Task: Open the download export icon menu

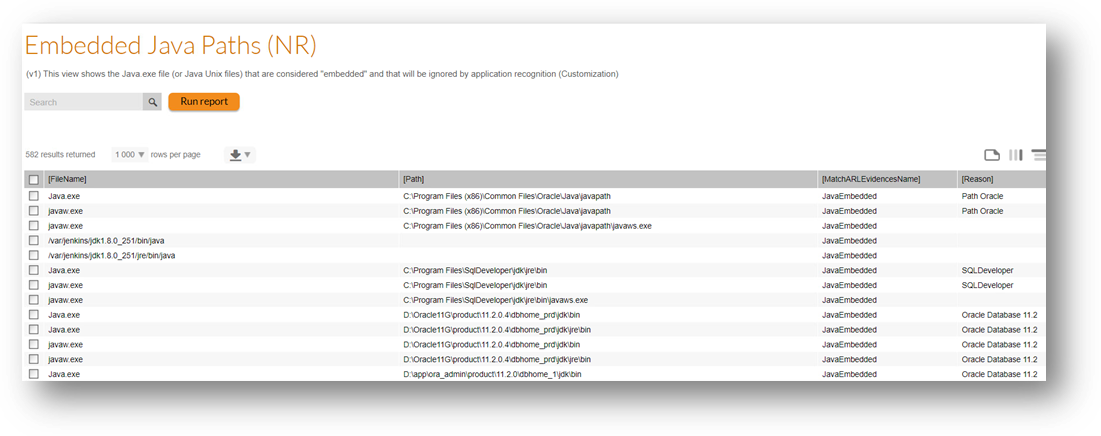Action: [236, 154]
